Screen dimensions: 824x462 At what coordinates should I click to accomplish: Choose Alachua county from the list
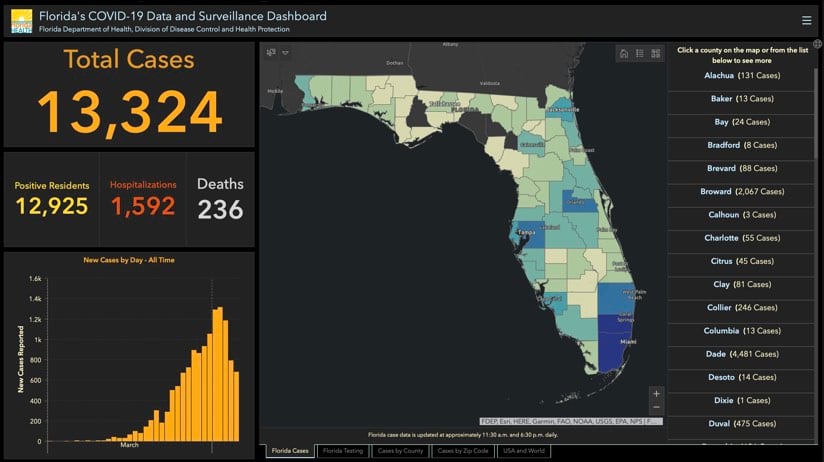point(741,76)
